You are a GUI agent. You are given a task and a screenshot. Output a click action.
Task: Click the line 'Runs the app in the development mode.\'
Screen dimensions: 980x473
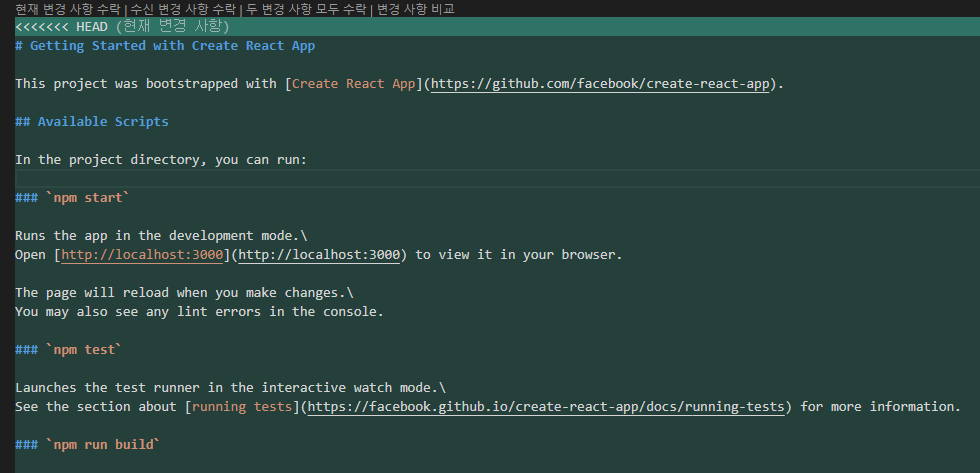161,236
